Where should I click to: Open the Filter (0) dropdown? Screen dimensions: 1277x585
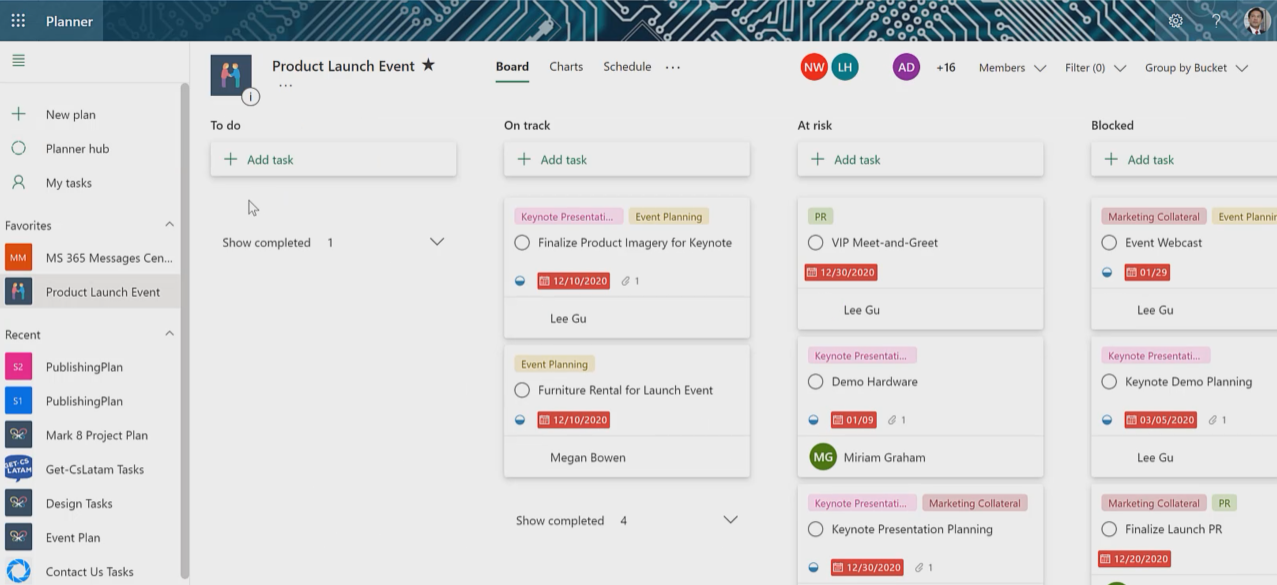(1095, 68)
